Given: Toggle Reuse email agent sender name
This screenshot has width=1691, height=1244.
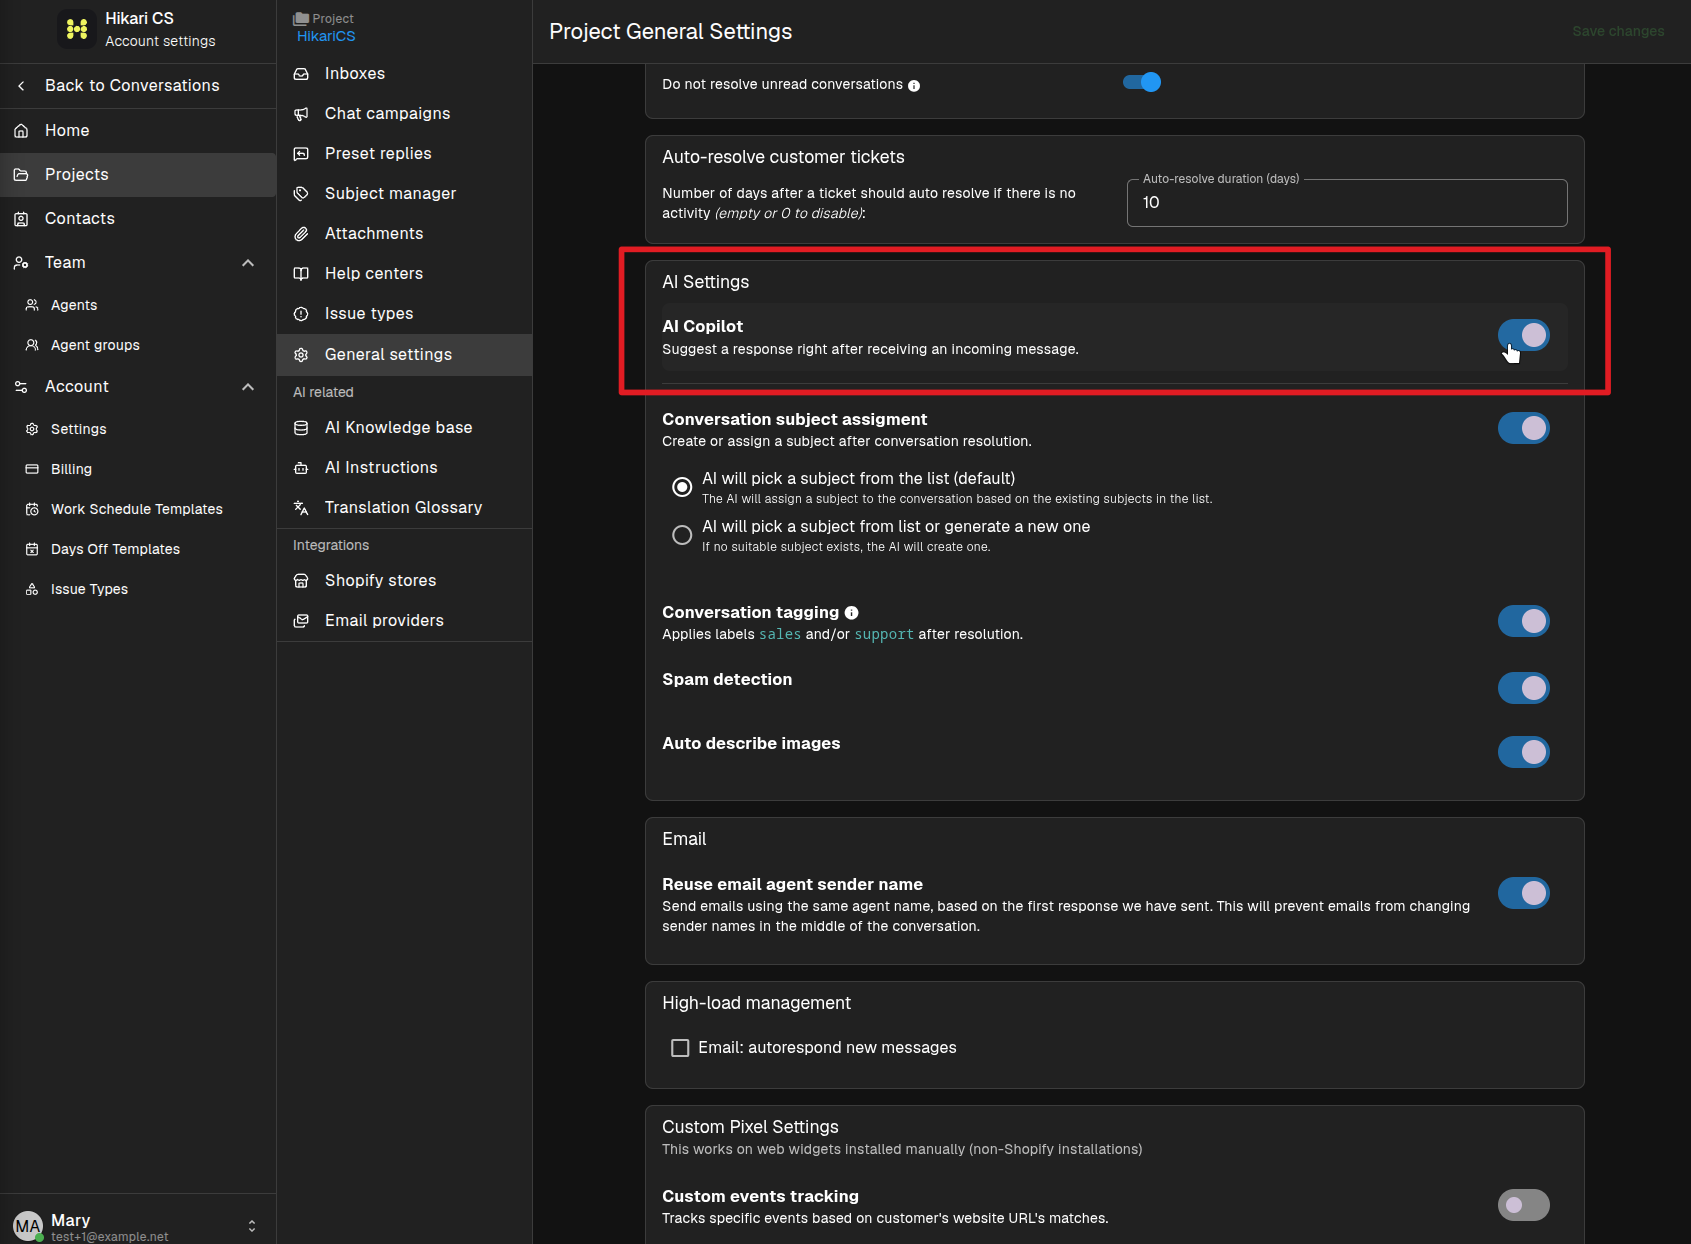Looking at the screenshot, I should point(1523,893).
